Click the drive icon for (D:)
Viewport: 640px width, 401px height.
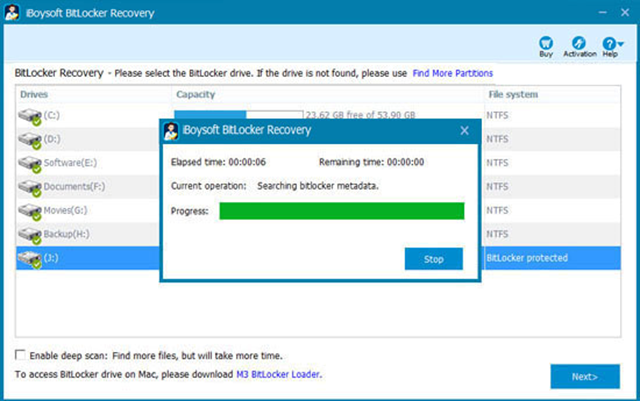[x=30, y=140]
